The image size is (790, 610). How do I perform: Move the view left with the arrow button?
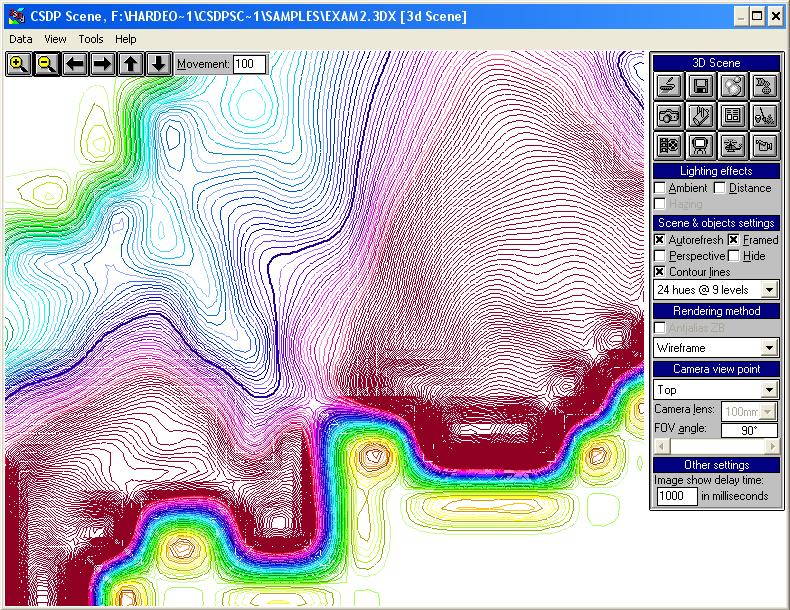pyautogui.click(x=74, y=64)
